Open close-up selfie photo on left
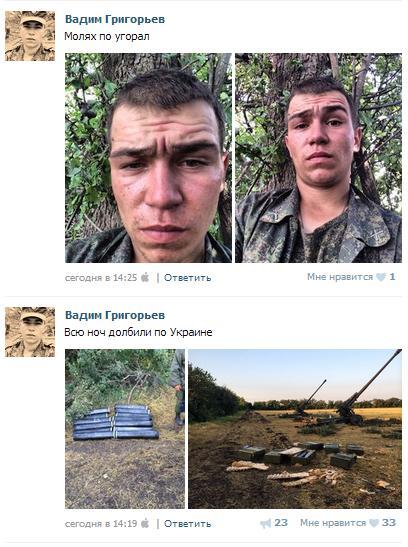The image size is (408, 547). (x=148, y=158)
